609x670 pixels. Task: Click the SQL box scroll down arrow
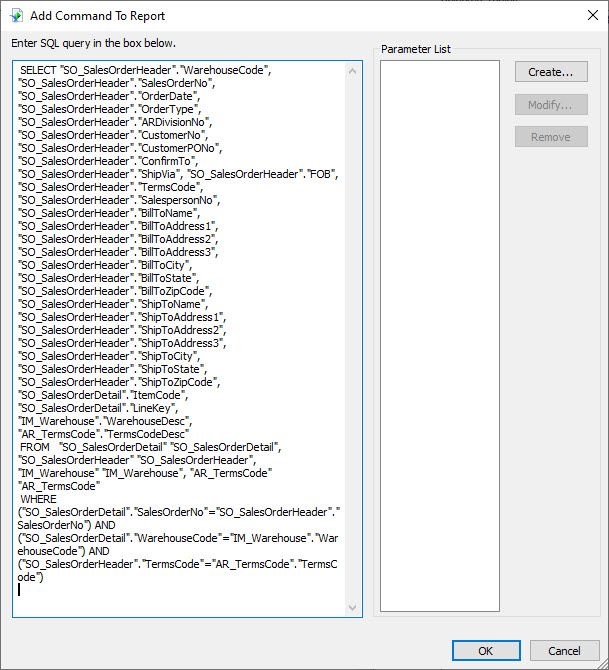tap(353, 607)
